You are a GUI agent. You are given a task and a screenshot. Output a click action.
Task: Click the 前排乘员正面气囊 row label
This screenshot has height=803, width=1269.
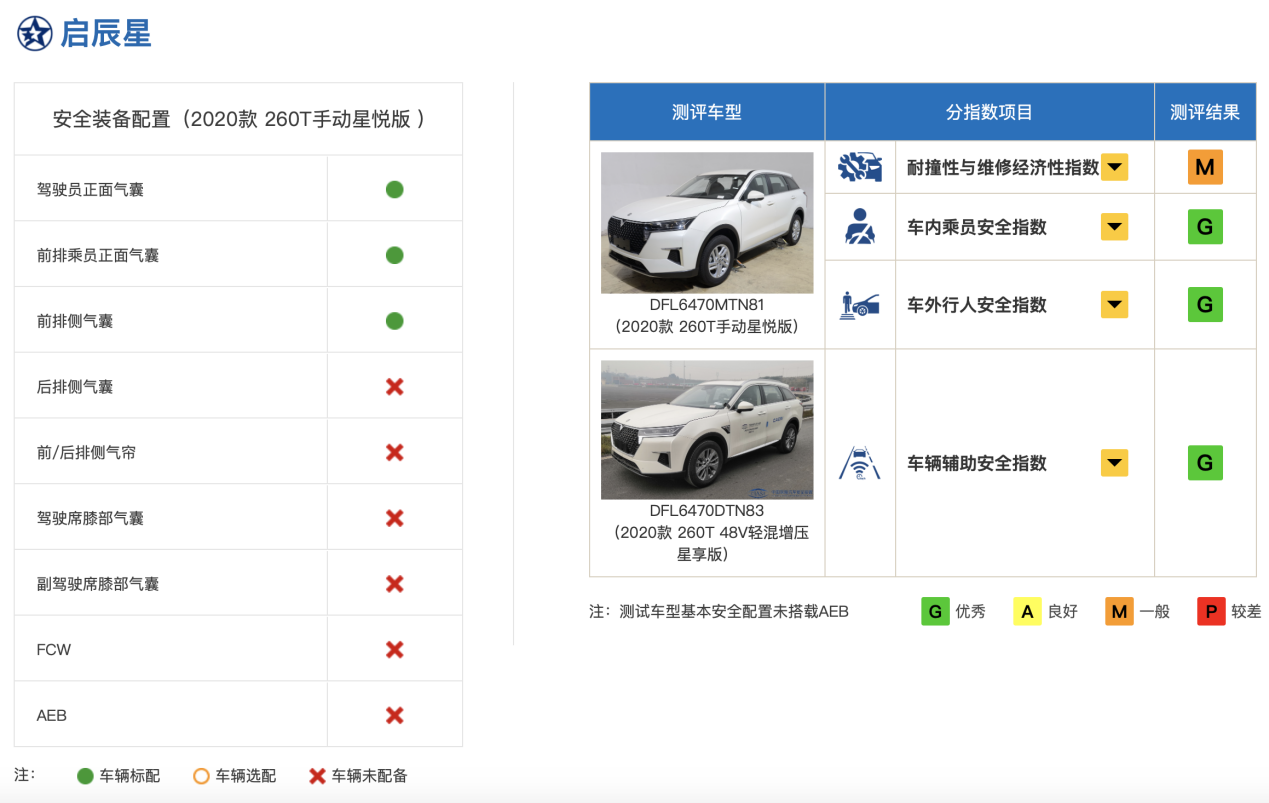click(x=98, y=255)
